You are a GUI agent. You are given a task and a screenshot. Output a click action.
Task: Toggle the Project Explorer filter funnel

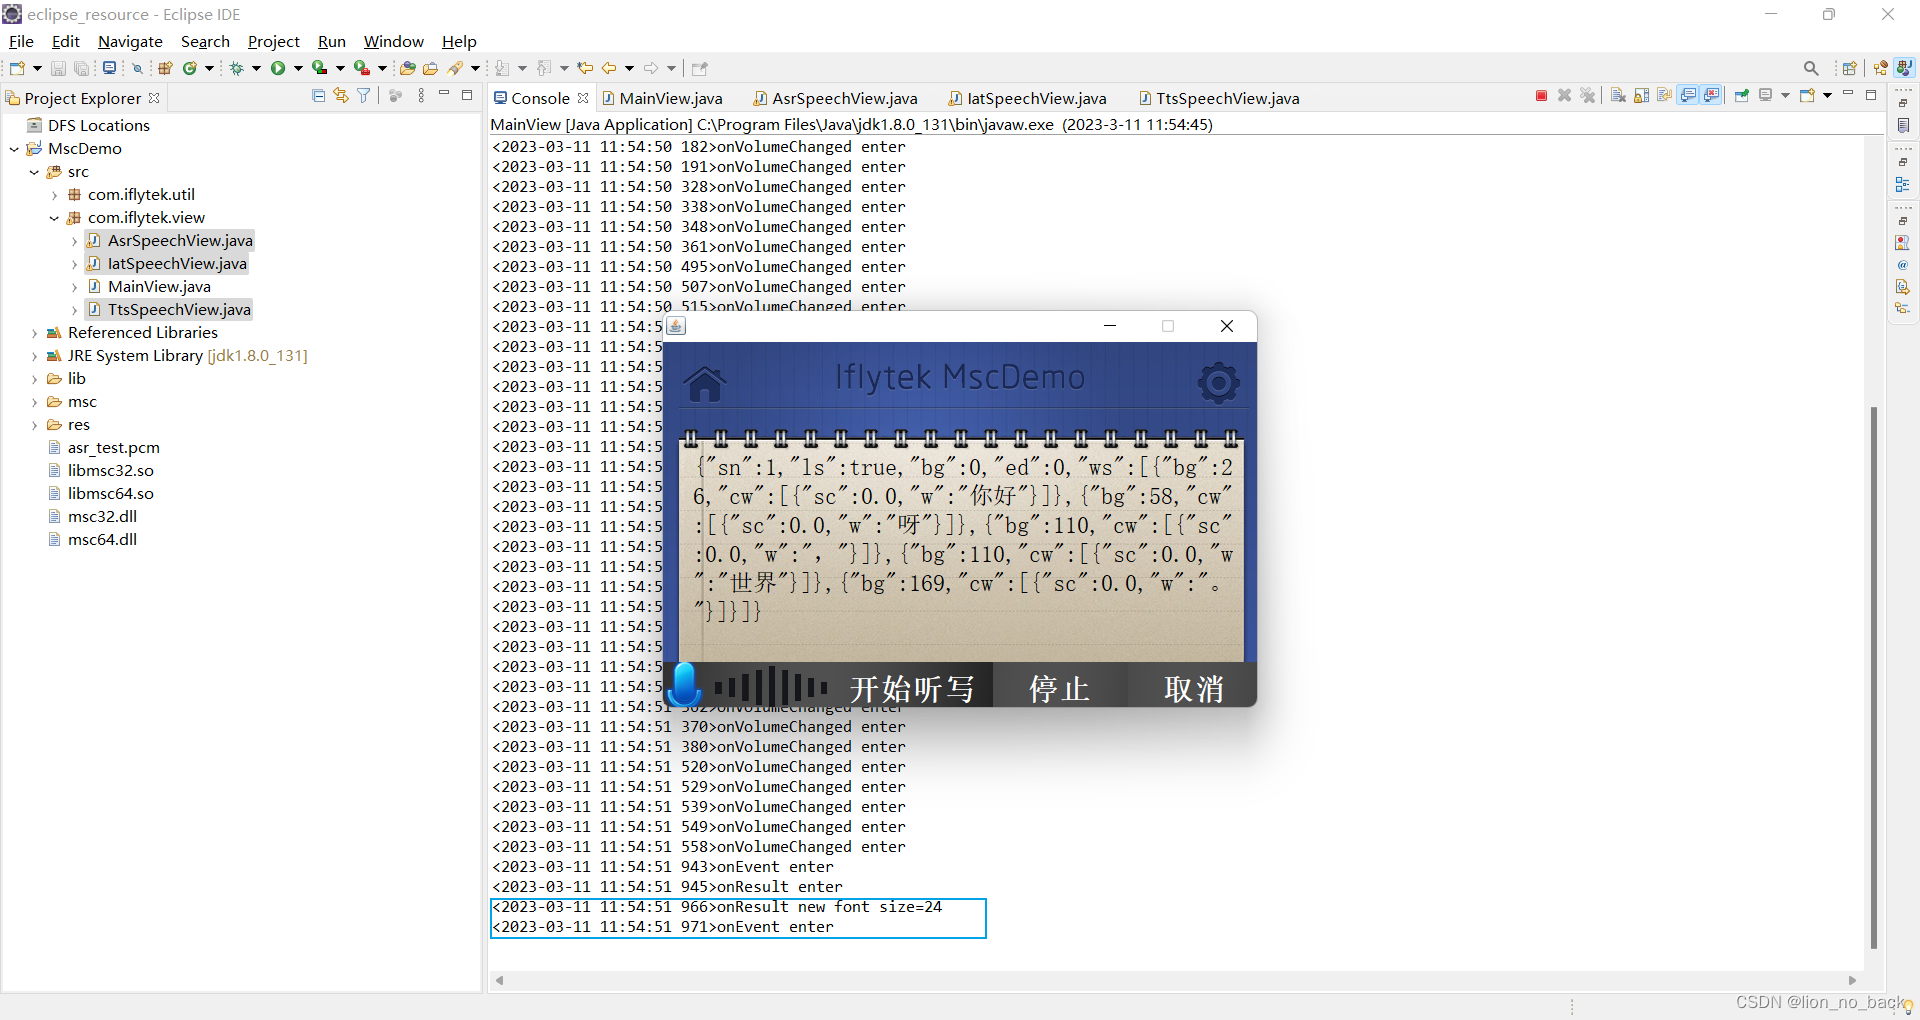click(x=363, y=95)
